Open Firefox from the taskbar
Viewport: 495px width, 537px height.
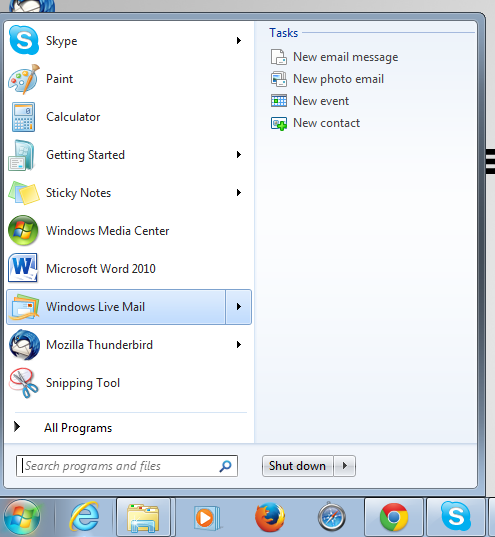point(270,517)
